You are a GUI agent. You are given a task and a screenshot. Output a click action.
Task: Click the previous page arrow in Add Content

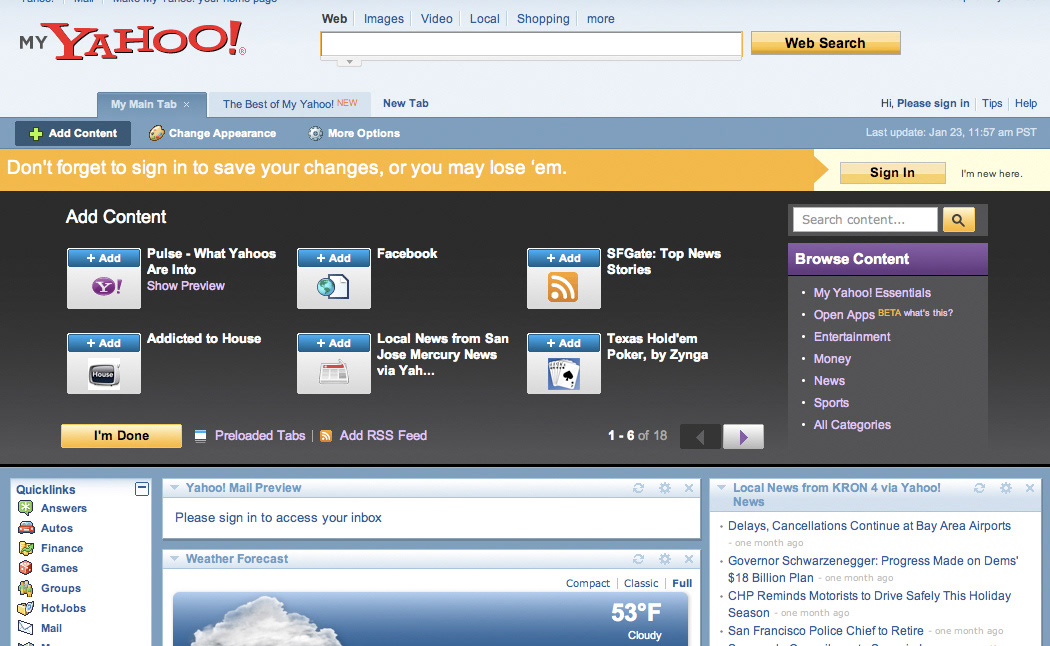coord(700,436)
